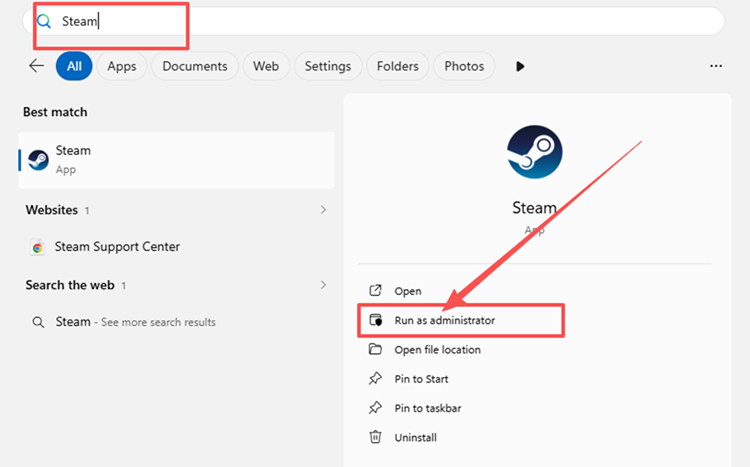Click the Search the web heading
The height and width of the screenshot is (467, 750).
(x=70, y=285)
